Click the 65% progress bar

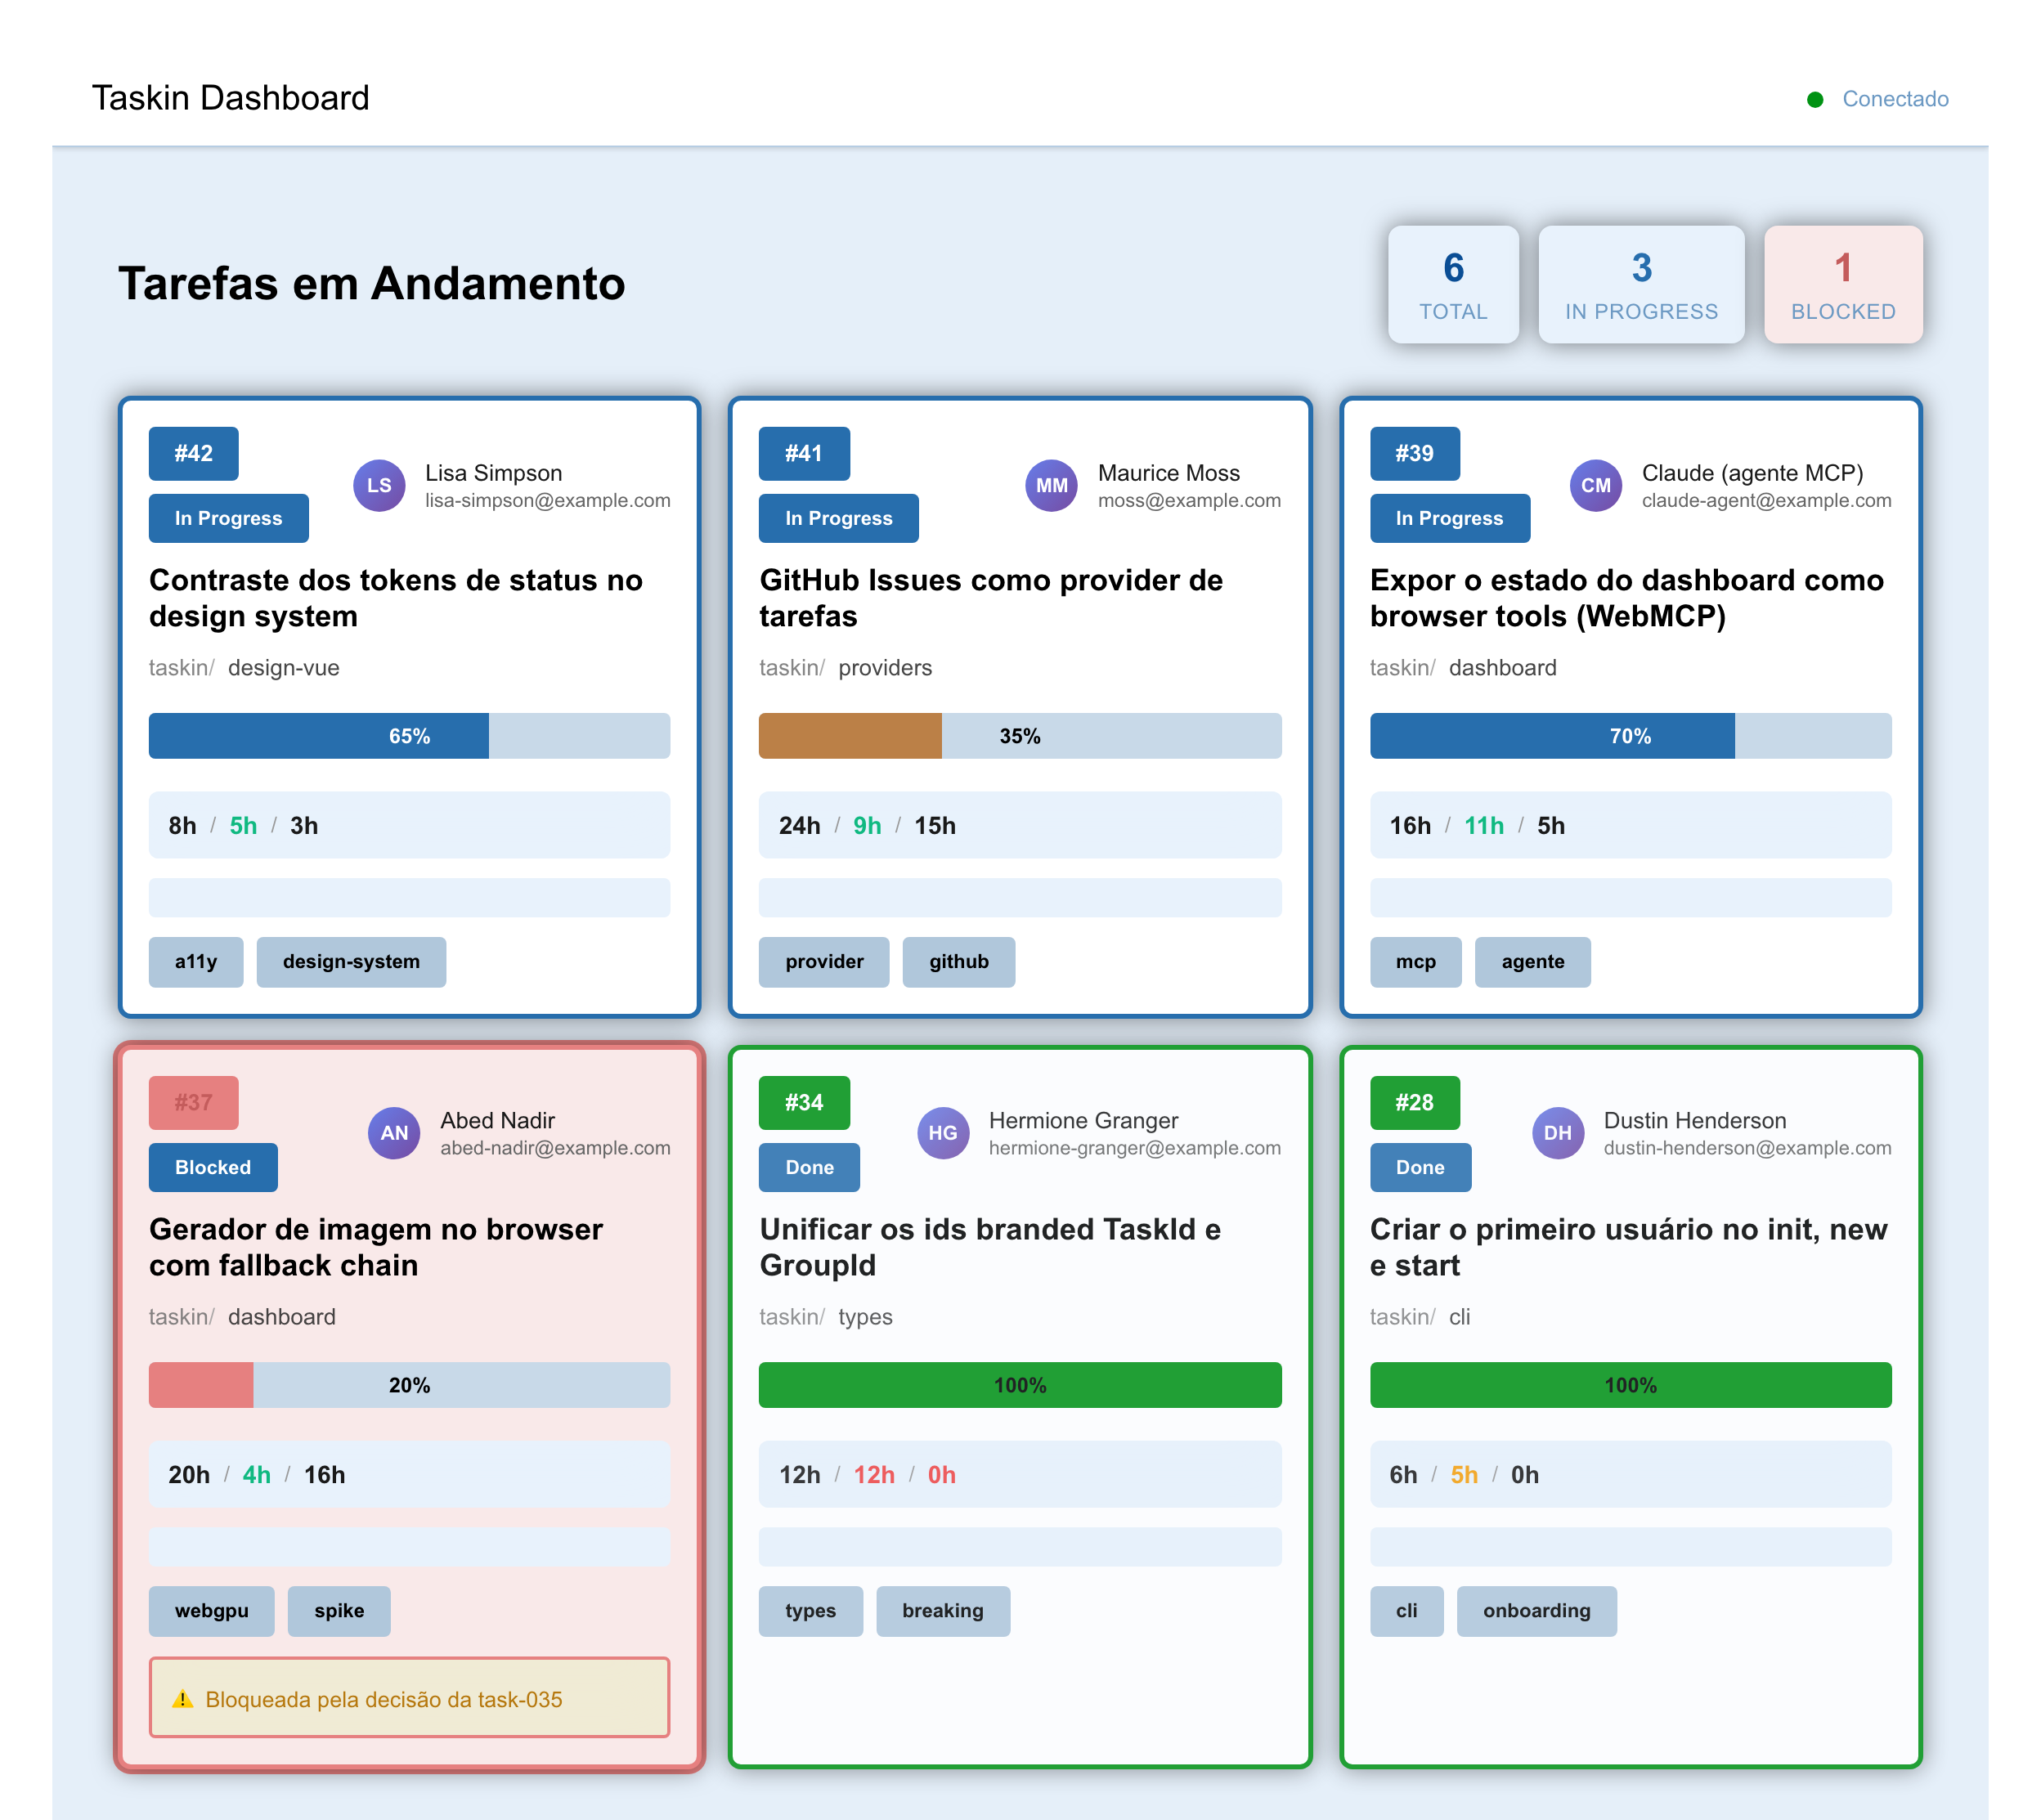coord(409,736)
